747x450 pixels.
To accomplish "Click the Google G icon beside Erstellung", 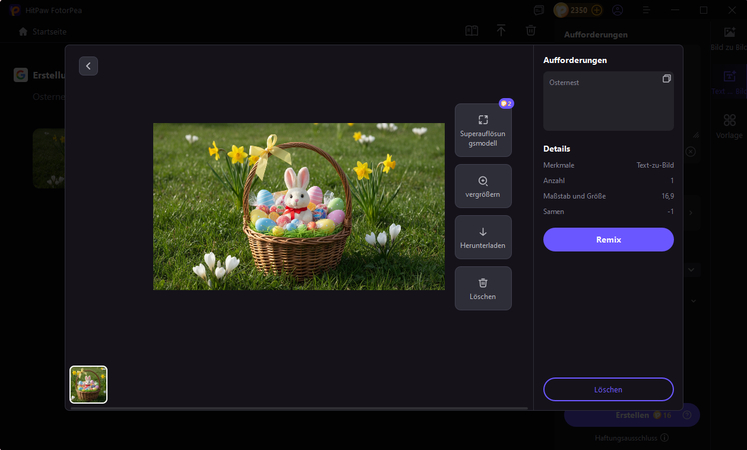I will (20, 75).
